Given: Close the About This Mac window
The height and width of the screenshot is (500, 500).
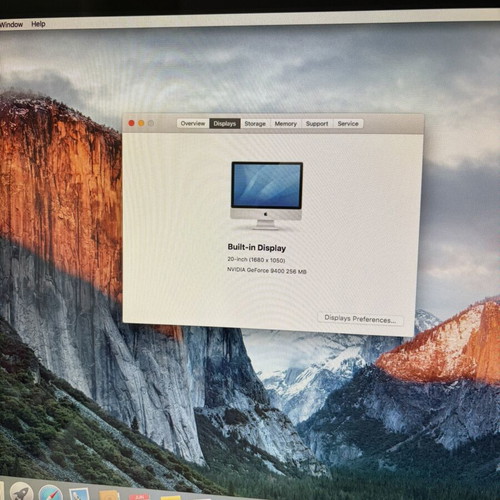Looking at the screenshot, I should tap(131, 123).
